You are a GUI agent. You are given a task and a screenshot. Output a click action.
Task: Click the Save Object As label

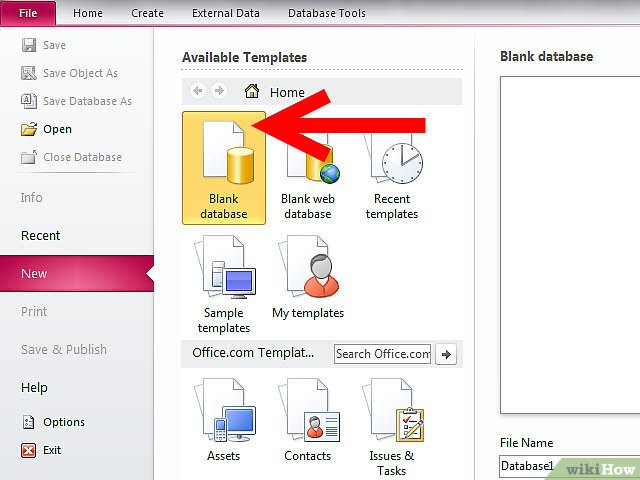[x=80, y=73]
